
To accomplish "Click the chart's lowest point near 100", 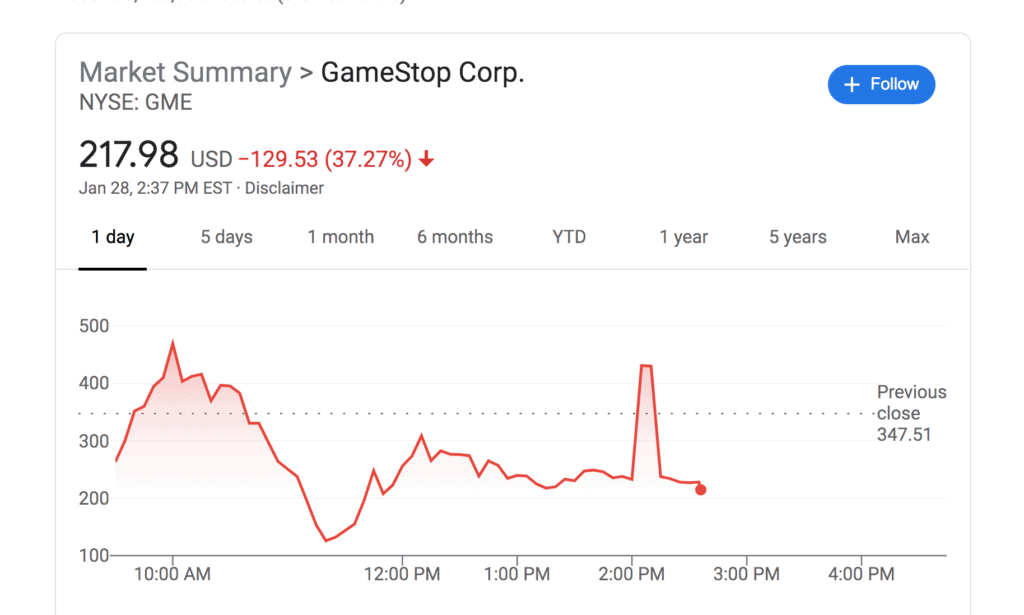I will (x=326, y=540).
